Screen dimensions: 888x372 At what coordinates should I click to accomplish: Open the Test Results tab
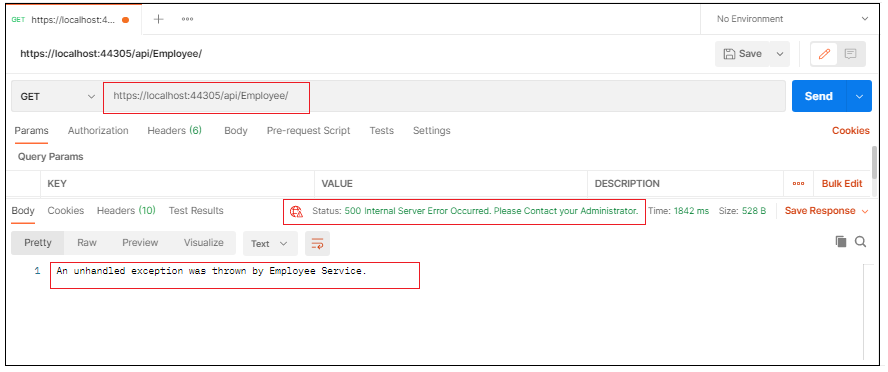click(196, 211)
